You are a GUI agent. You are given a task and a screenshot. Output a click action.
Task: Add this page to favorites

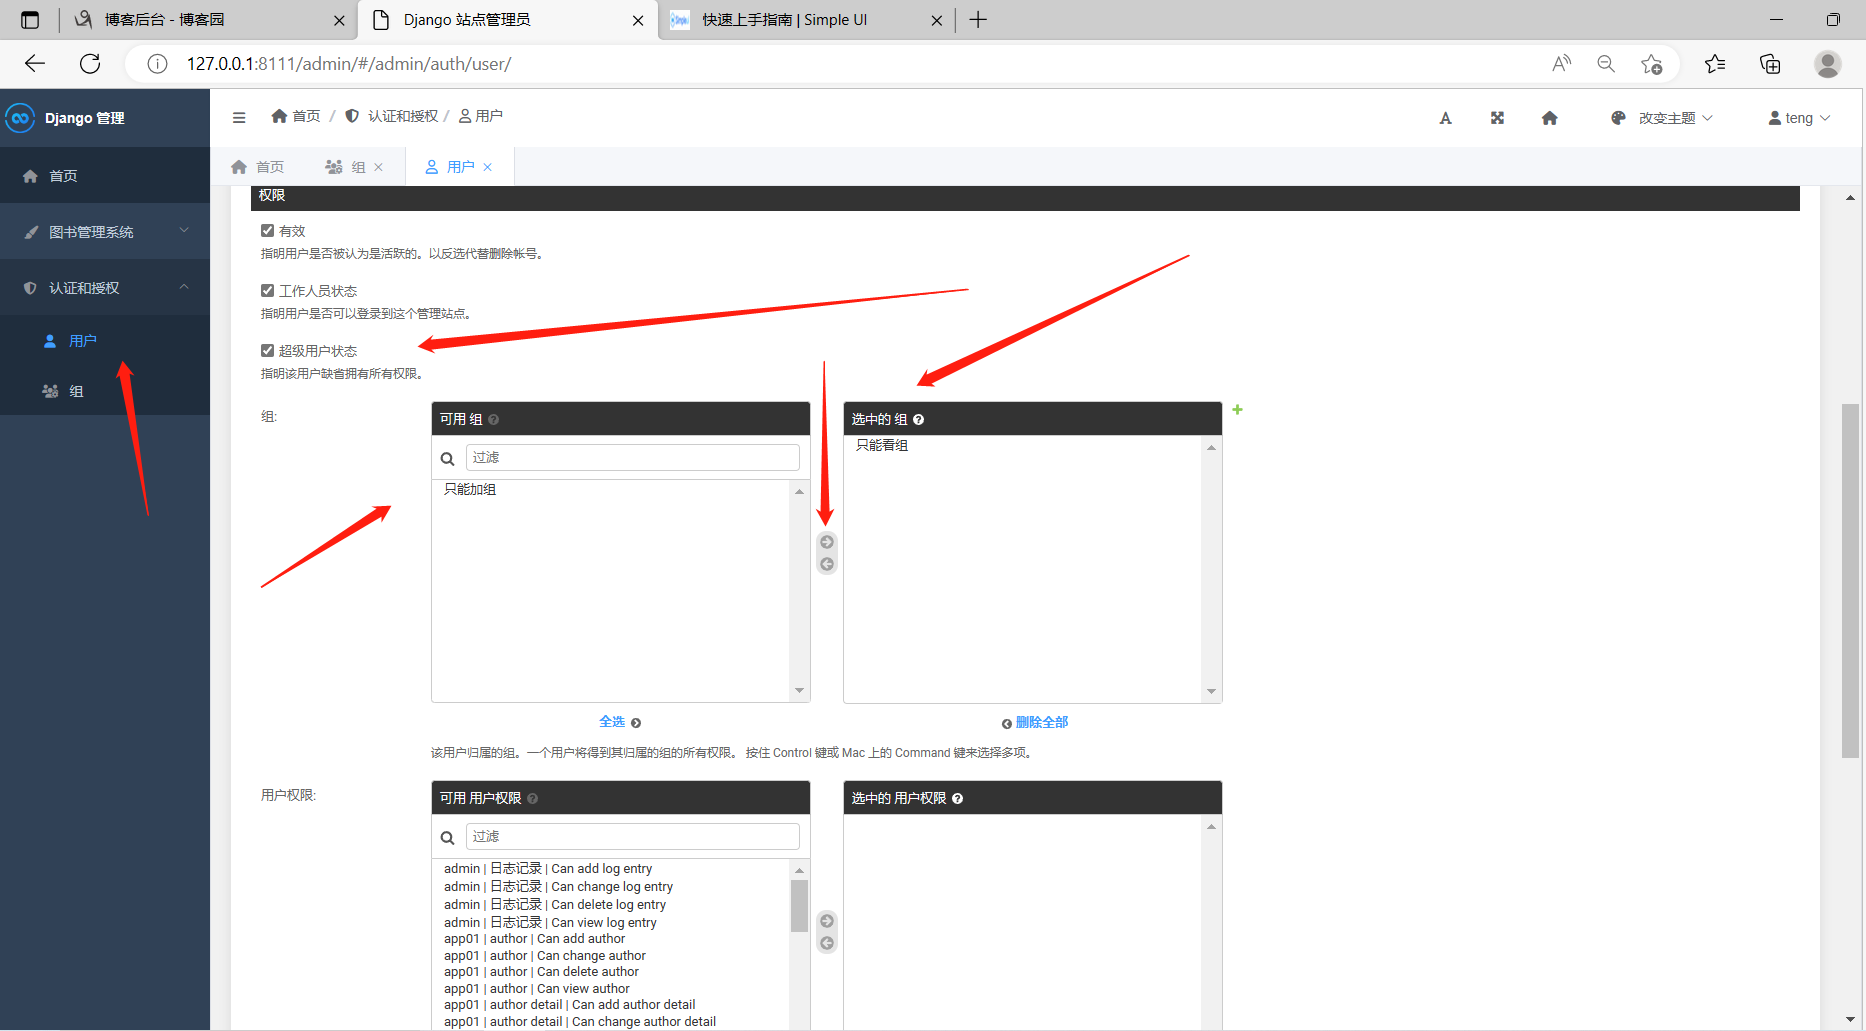coord(1651,64)
